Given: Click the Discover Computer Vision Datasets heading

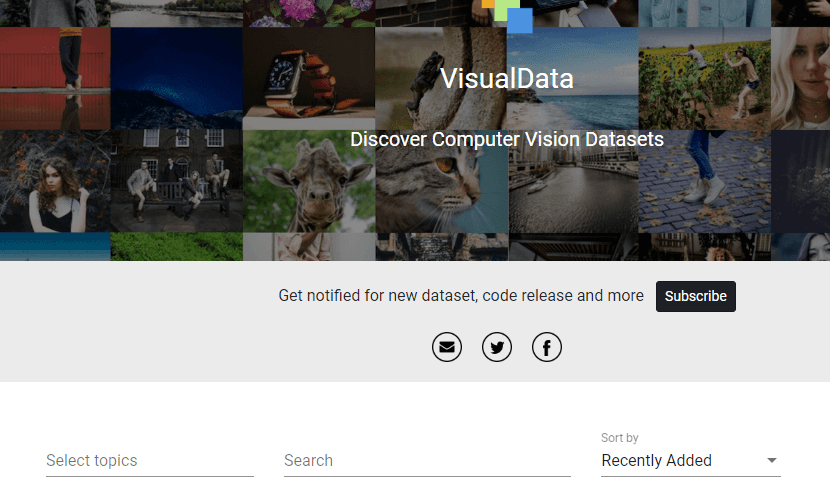Looking at the screenshot, I should click(x=507, y=140).
